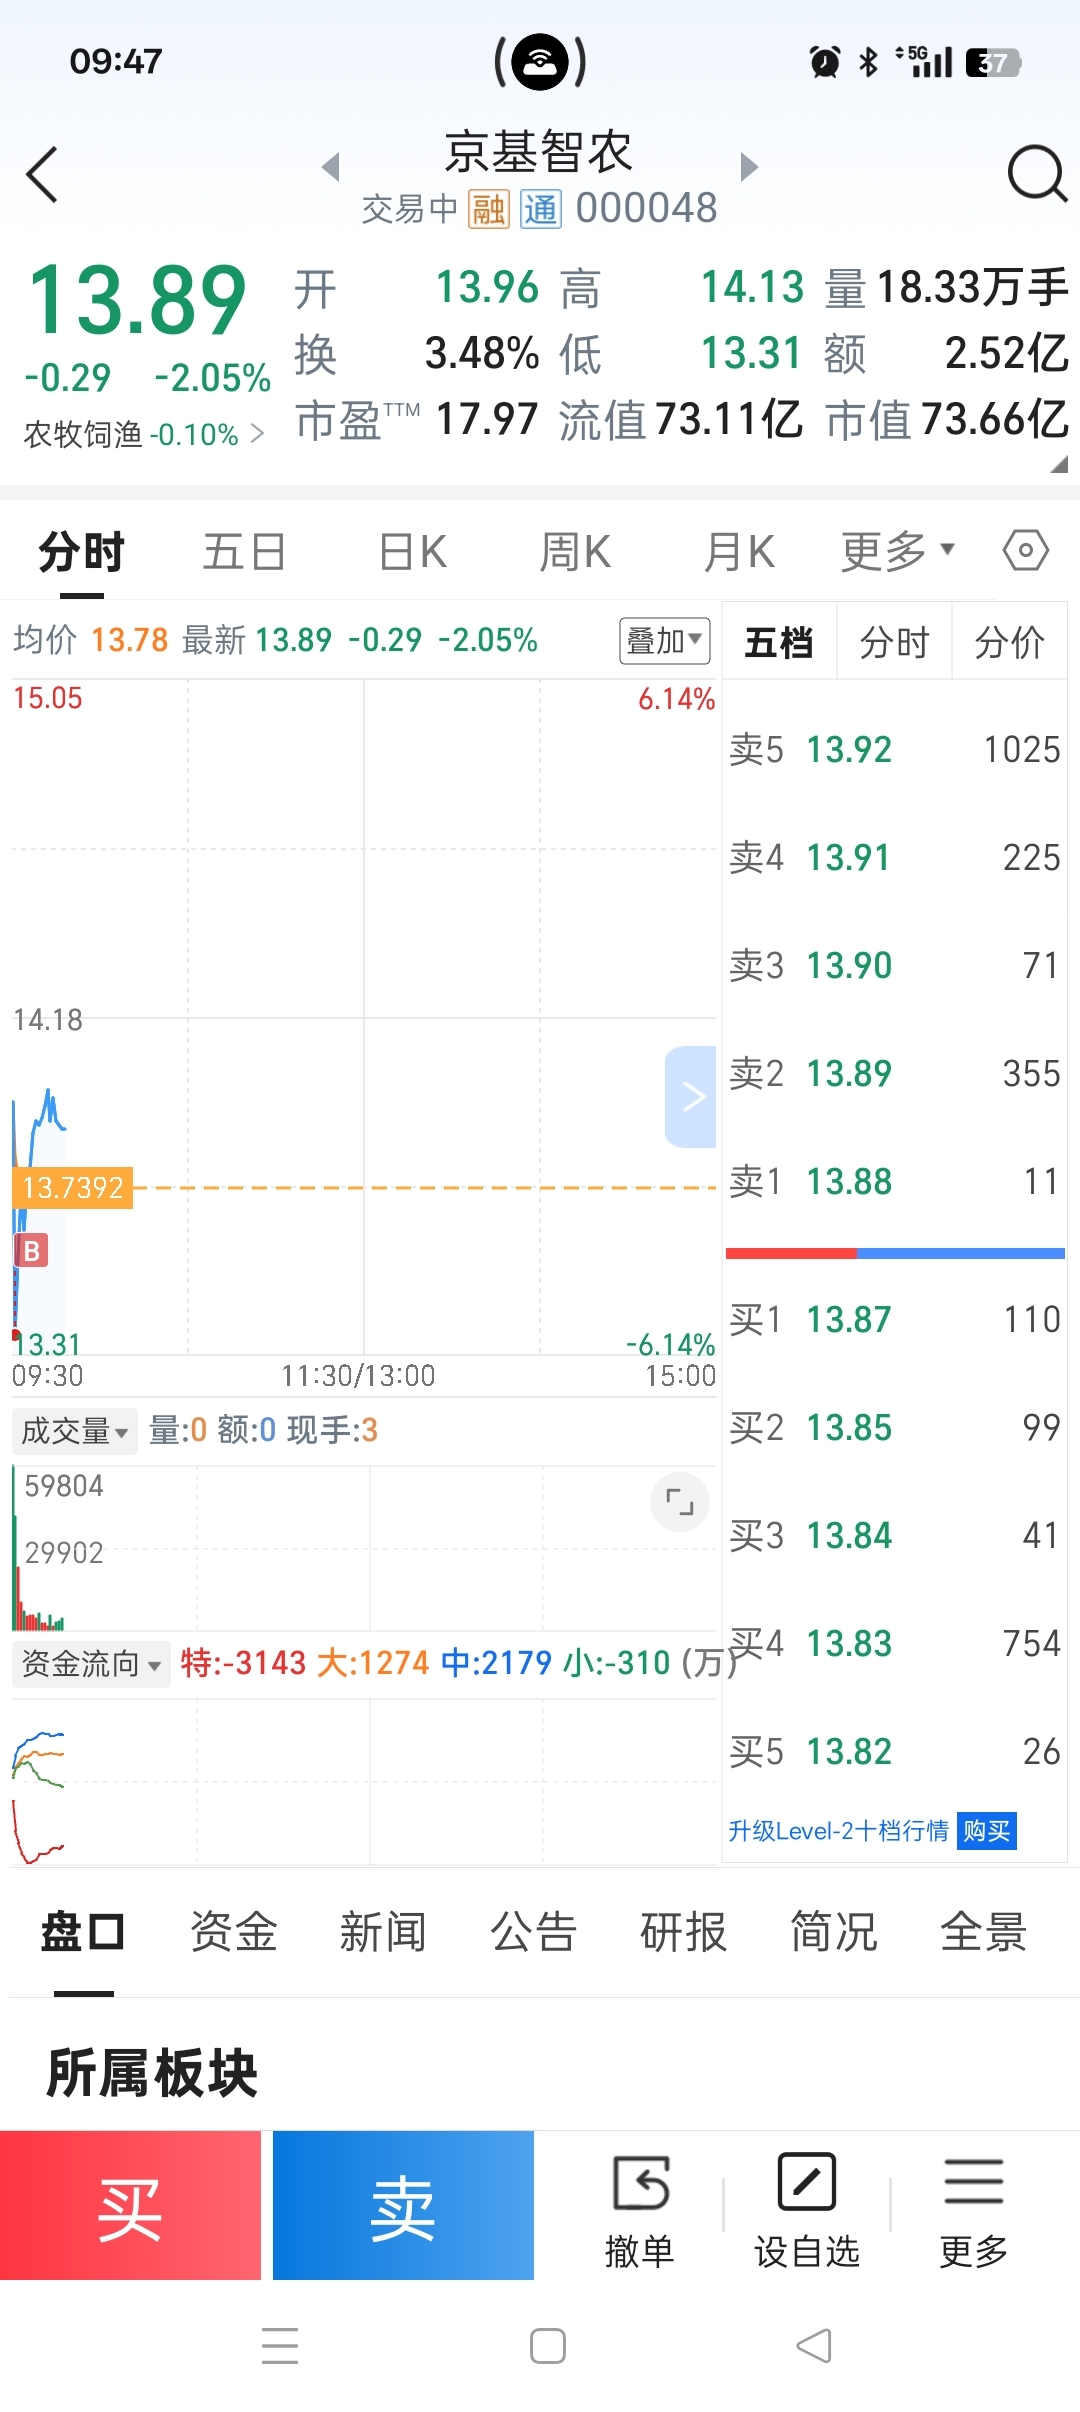
Task: Open chart settings hexagon icon
Action: click(x=1025, y=550)
